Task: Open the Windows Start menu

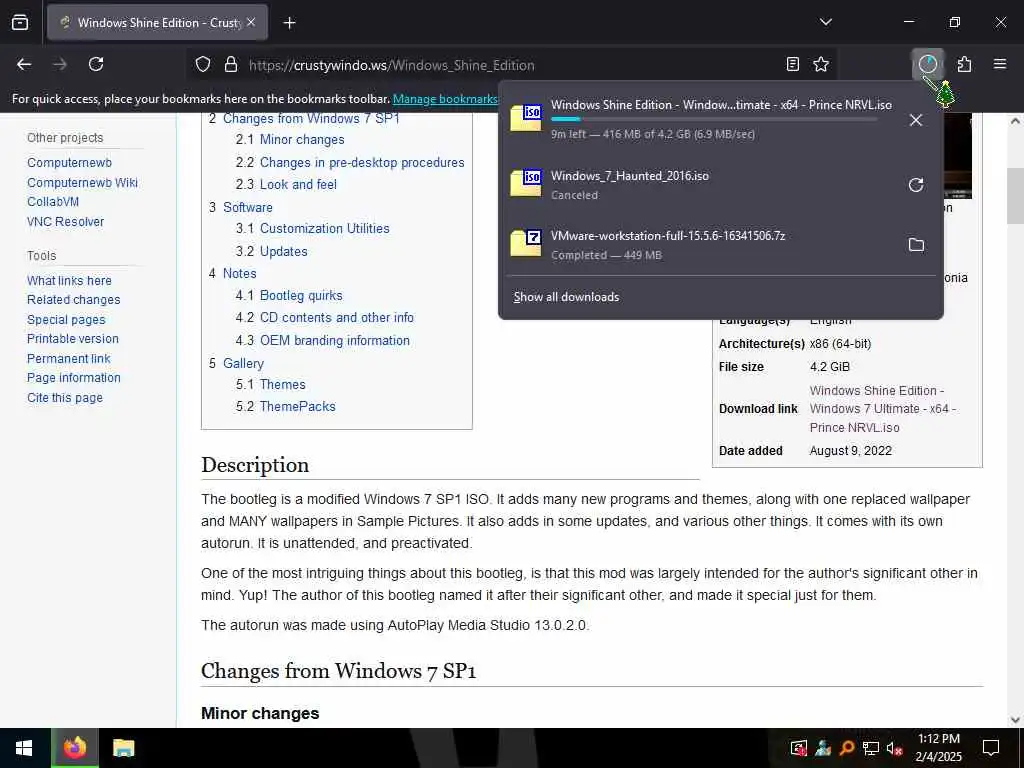Action: pyautogui.click(x=24, y=748)
